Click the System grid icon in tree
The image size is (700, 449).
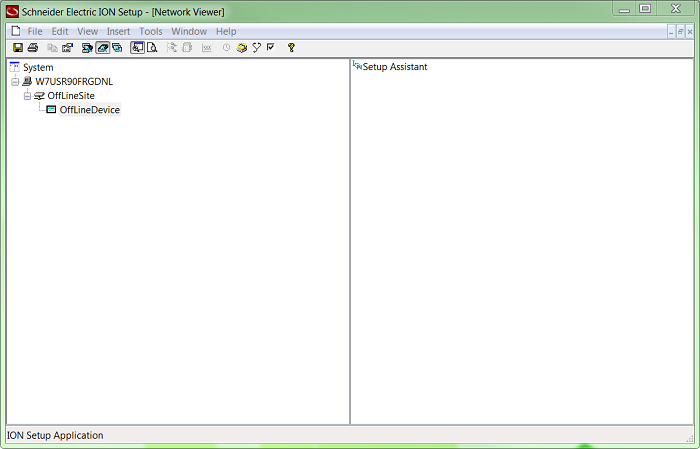pyautogui.click(x=15, y=67)
